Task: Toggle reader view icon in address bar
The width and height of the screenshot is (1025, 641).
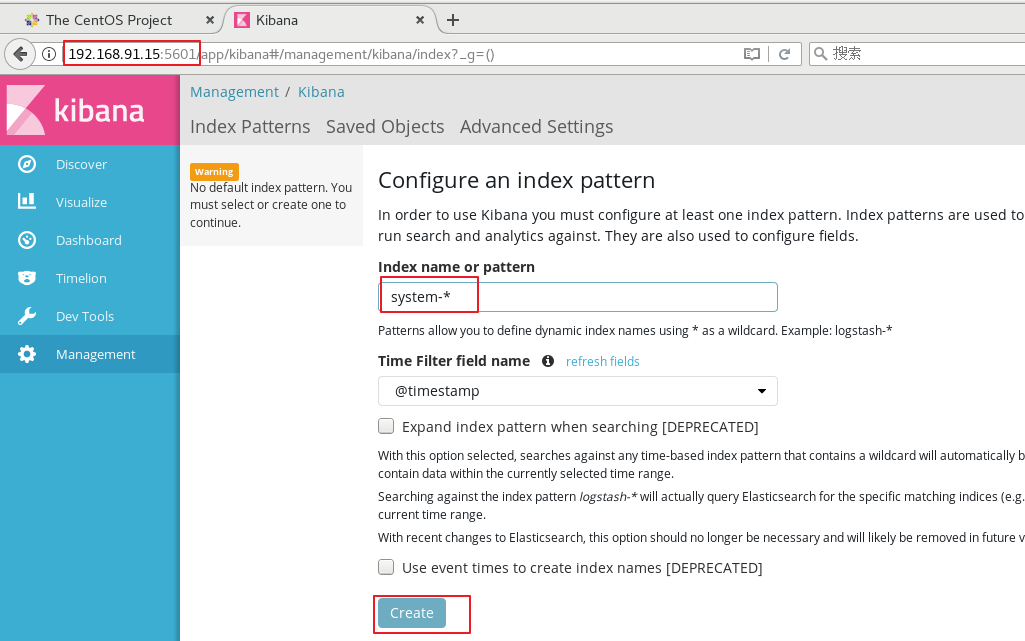Action: point(752,54)
